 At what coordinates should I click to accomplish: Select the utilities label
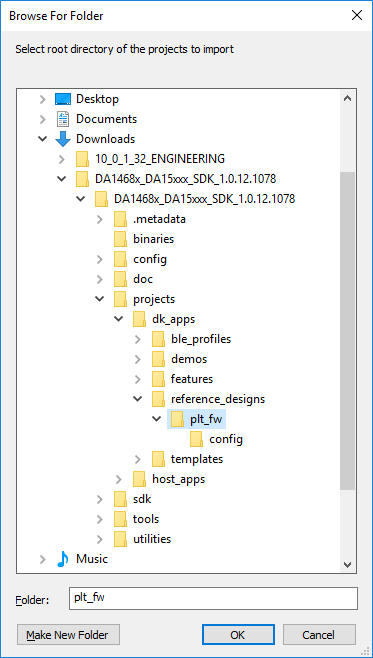[x=152, y=539]
